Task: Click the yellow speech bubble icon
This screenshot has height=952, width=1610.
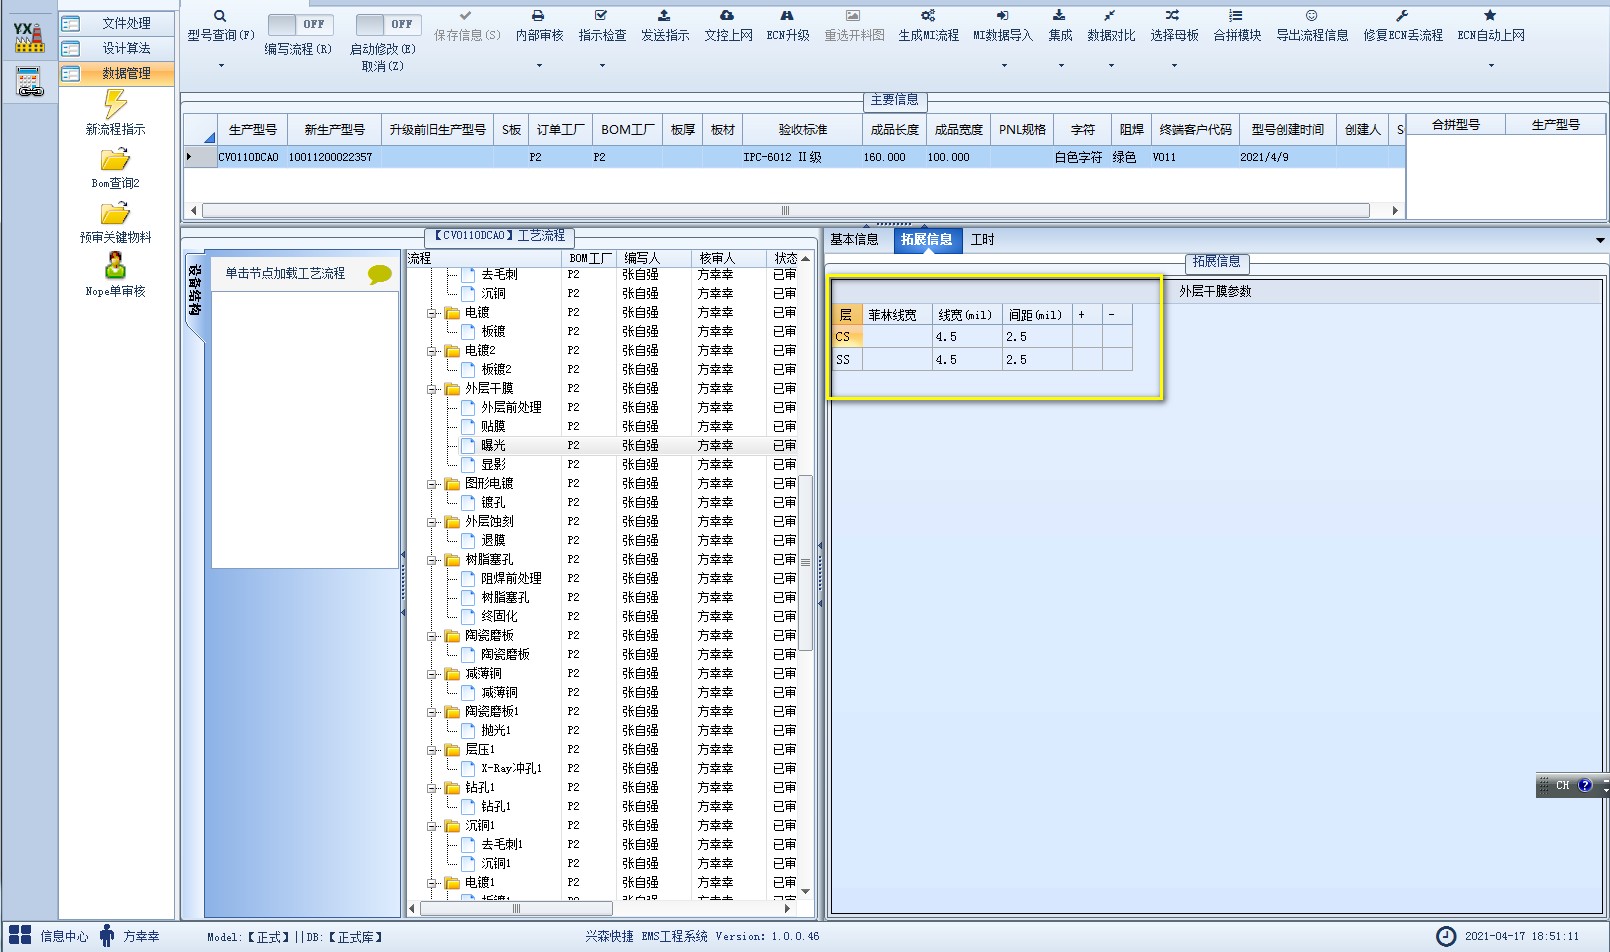Action: point(380,275)
